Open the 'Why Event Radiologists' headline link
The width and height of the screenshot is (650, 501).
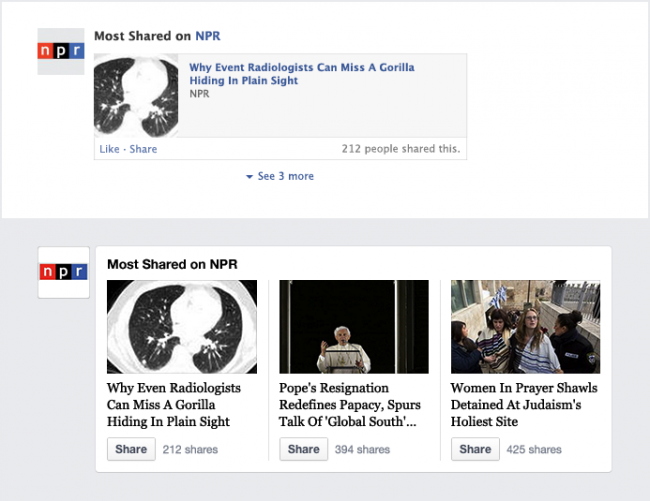[301, 74]
